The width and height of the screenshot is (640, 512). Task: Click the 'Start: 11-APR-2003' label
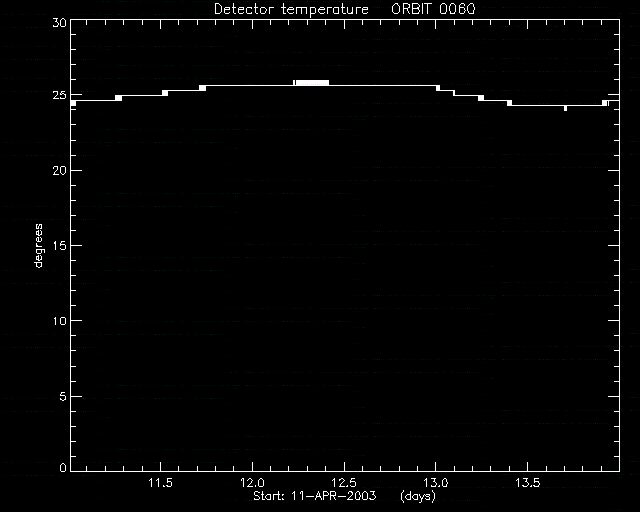coord(315,496)
